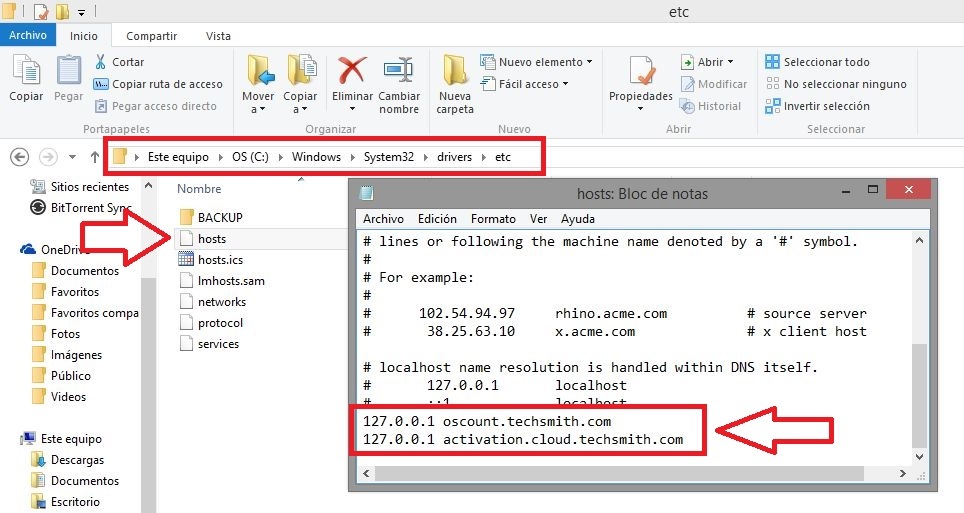
Task: Select the protocol file
Action: pos(211,322)
